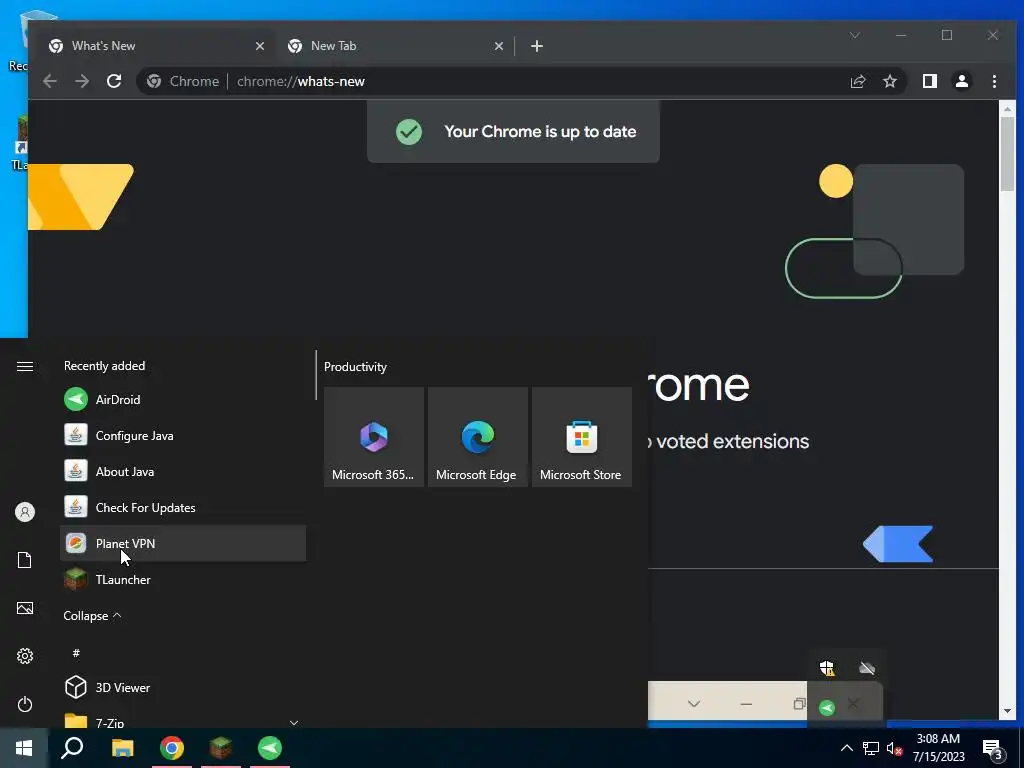1024x768 pixels.
Task: Open TLauncher in the Start menu list
Action: [x=183, y=579]
